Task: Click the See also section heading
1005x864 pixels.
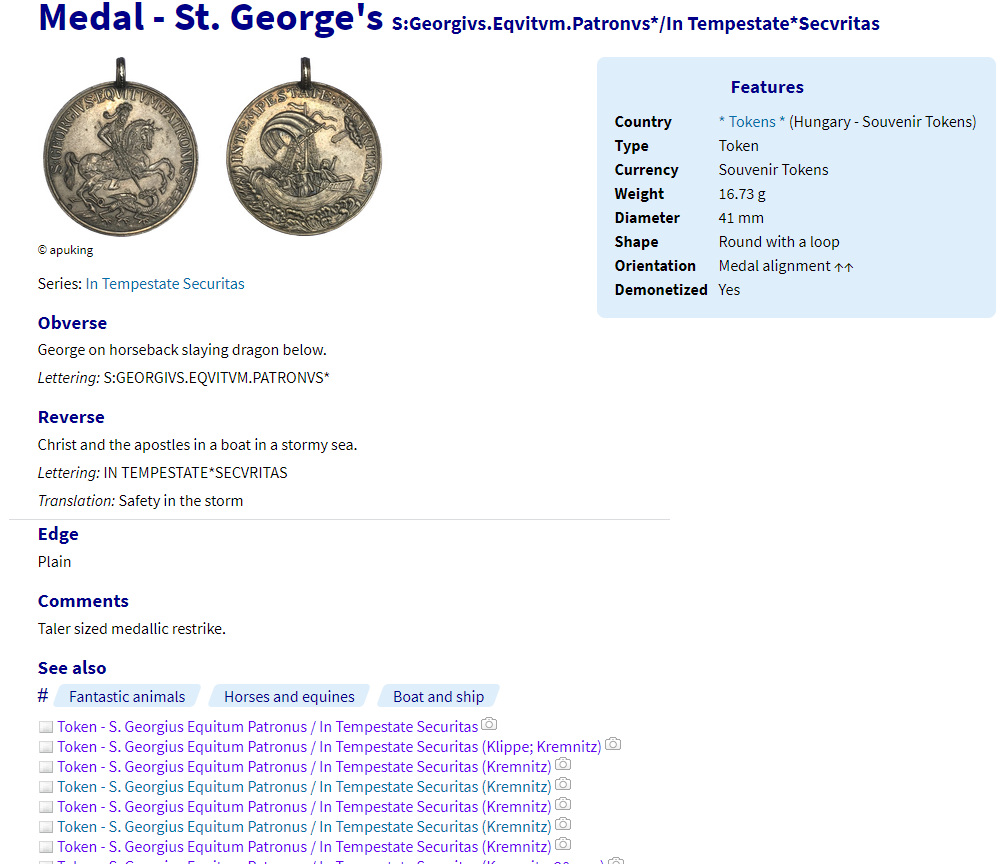Action: coord(72,668)
